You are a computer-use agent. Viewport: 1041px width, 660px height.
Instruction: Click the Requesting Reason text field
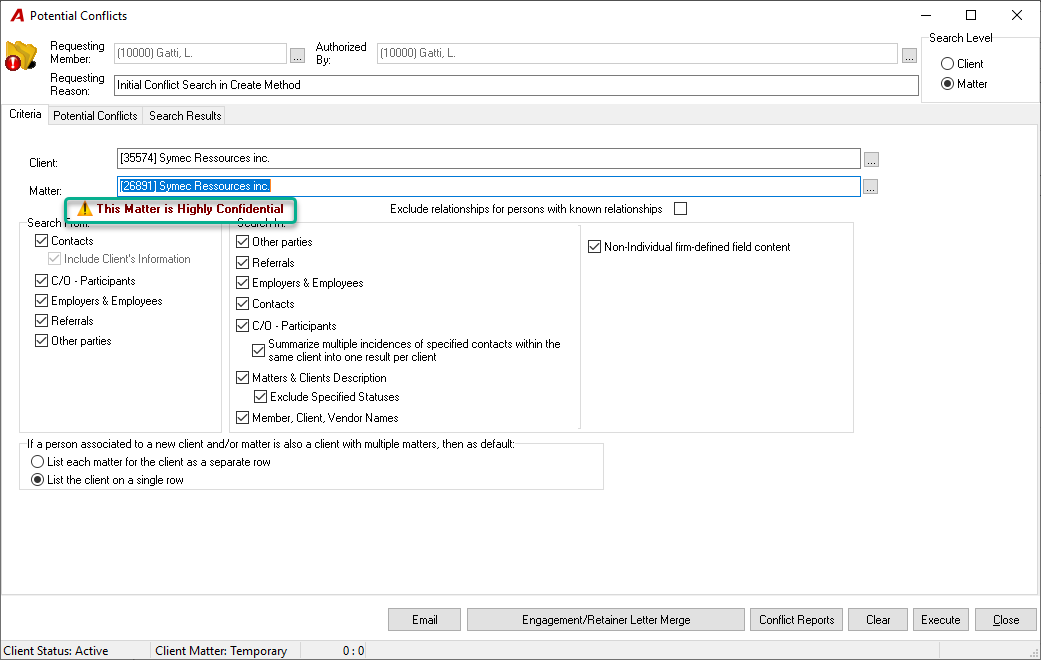[516, 85]
